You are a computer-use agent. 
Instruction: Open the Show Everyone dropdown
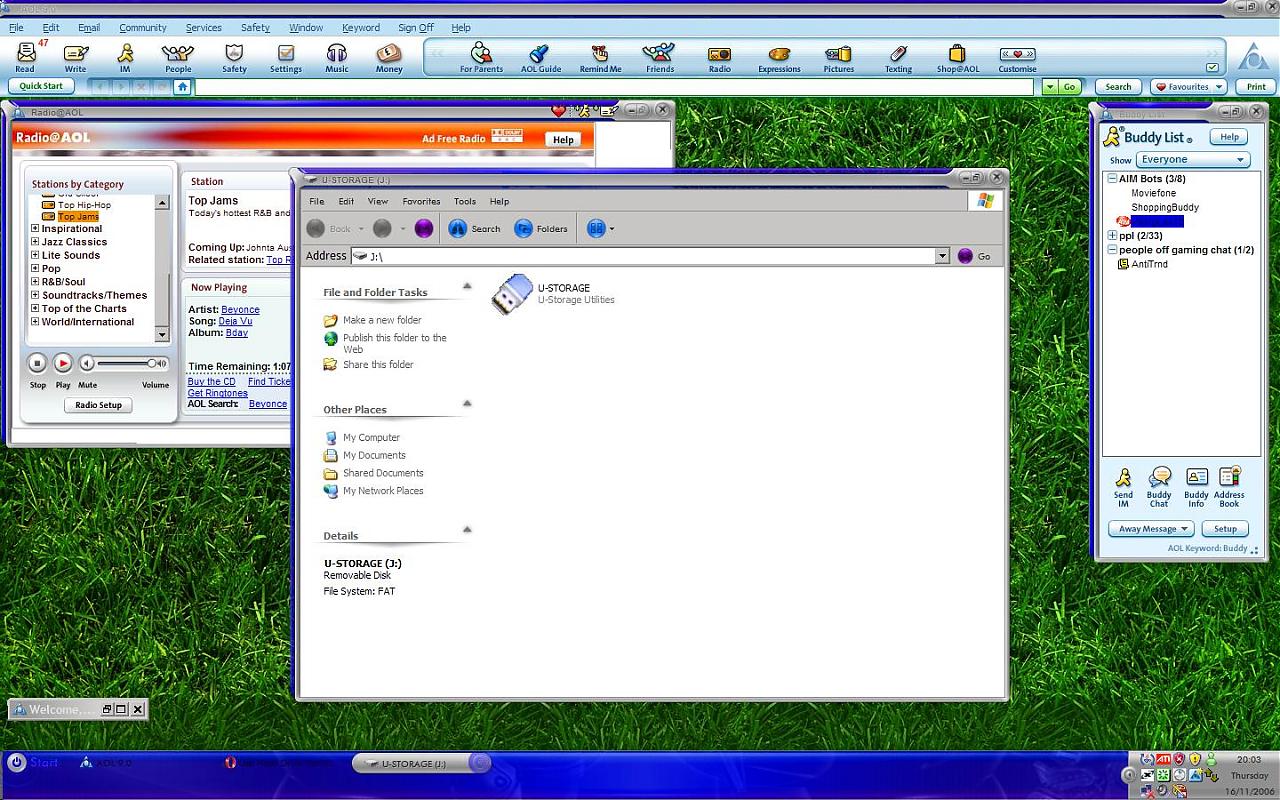pos(1193,160)
